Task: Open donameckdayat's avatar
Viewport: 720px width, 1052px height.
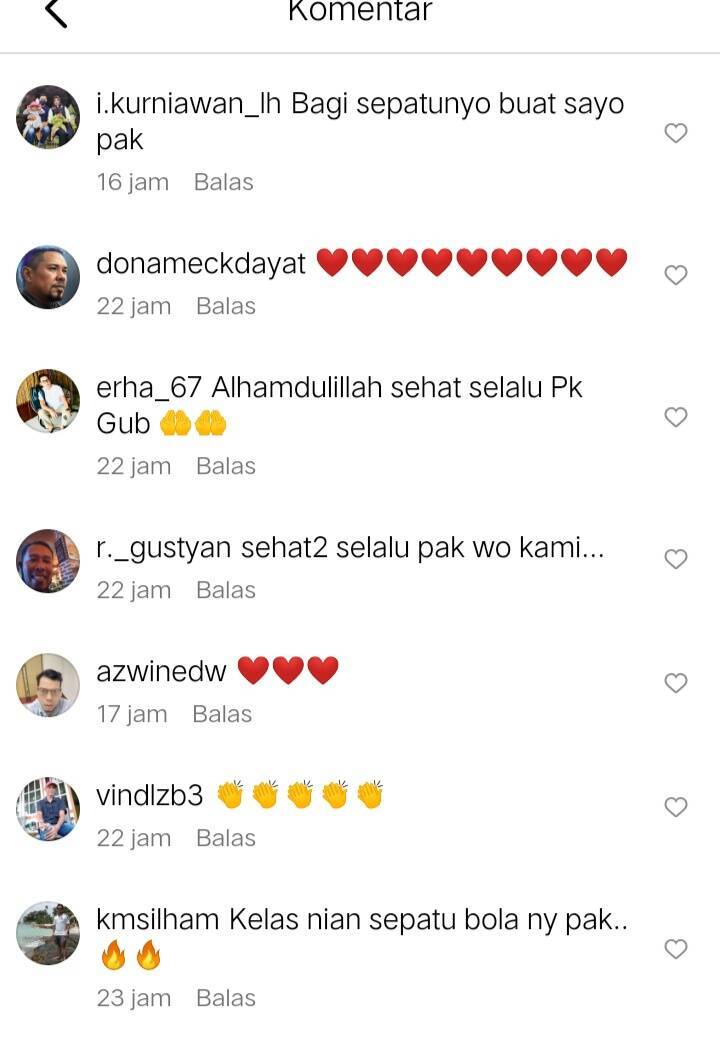Action: point(48,277)
